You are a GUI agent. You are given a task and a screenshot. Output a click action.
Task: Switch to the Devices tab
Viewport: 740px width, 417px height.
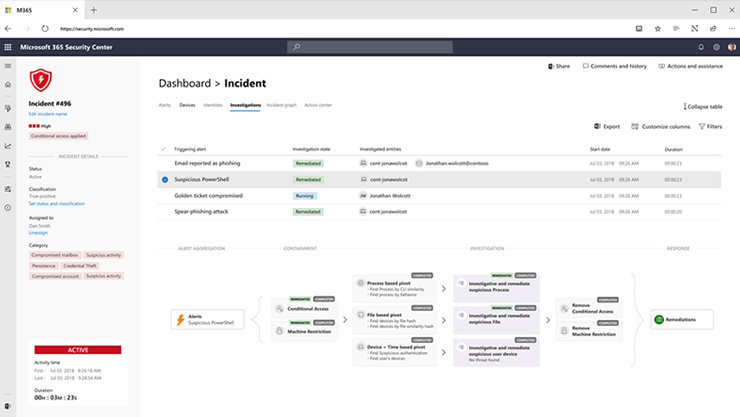click(x=187, y=104)
